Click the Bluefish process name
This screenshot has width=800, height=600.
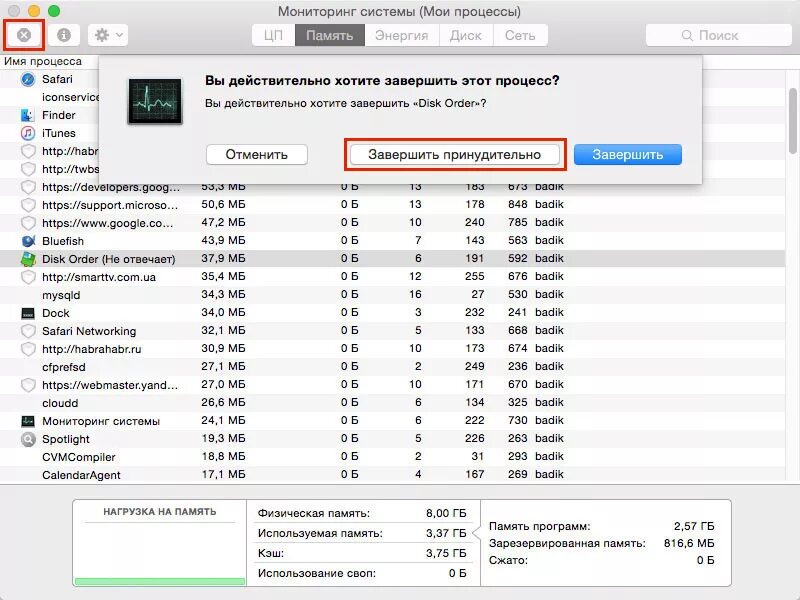(63, 241)
